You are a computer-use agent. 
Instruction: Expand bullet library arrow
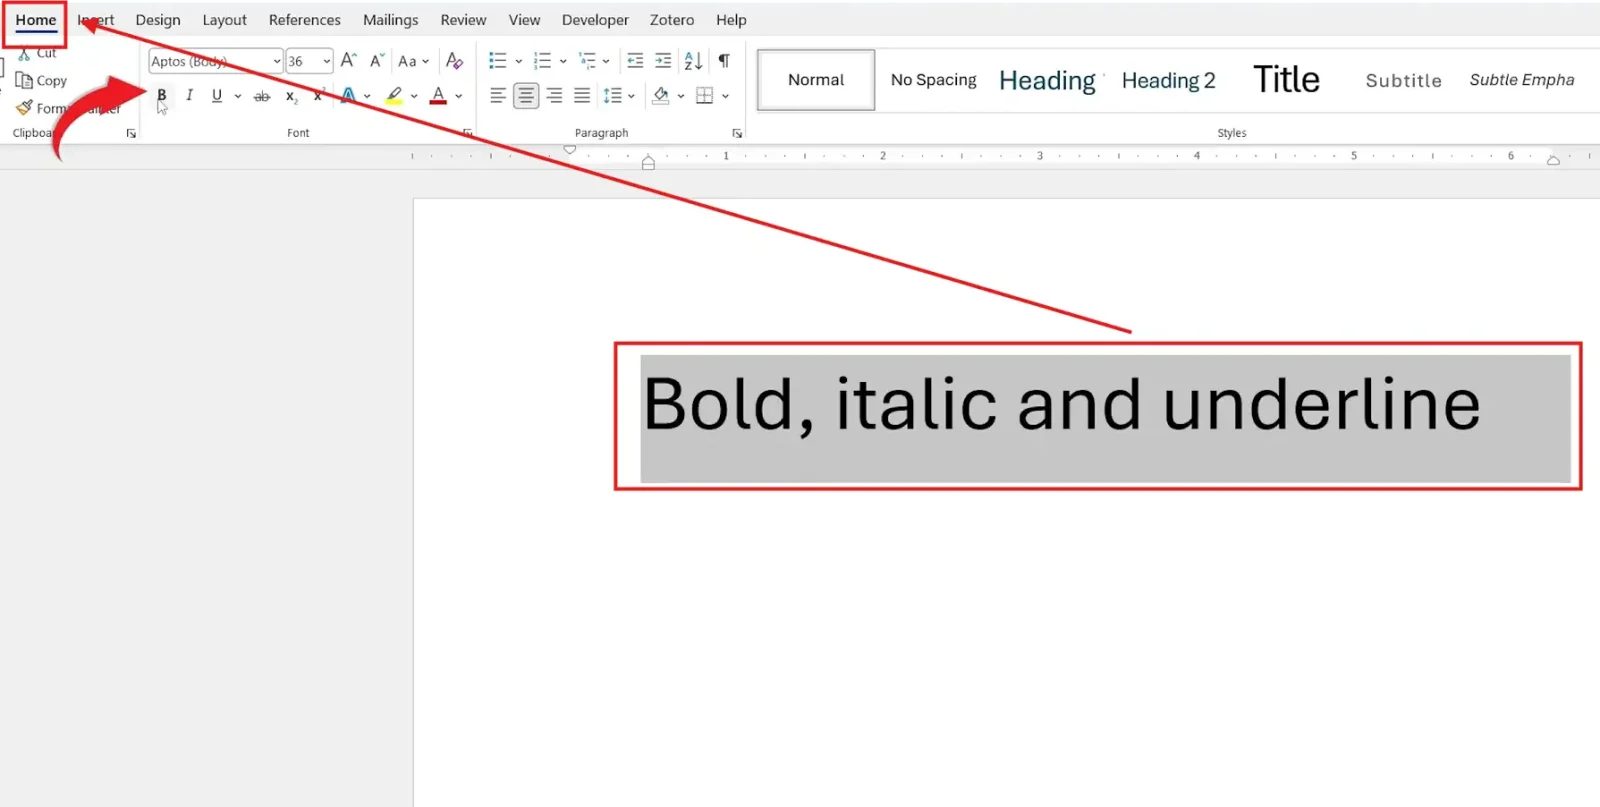(519, 61)
